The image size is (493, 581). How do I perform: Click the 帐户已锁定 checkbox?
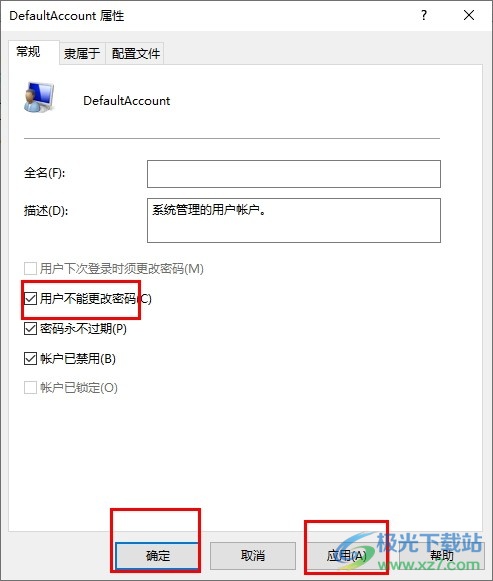[x=30, y=388]
